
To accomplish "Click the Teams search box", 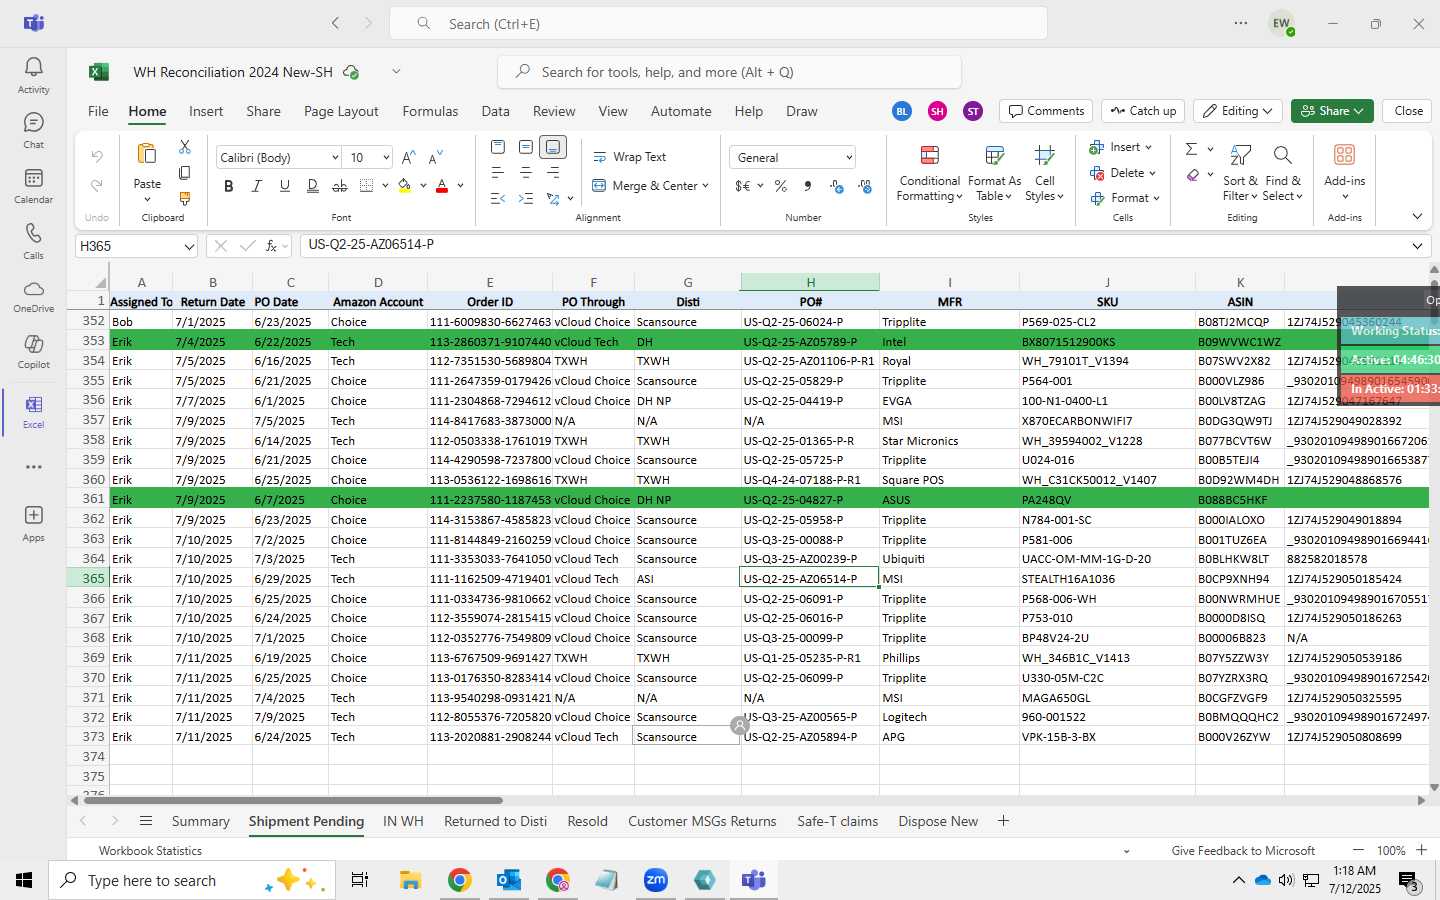I will click(x=718, y=23).
